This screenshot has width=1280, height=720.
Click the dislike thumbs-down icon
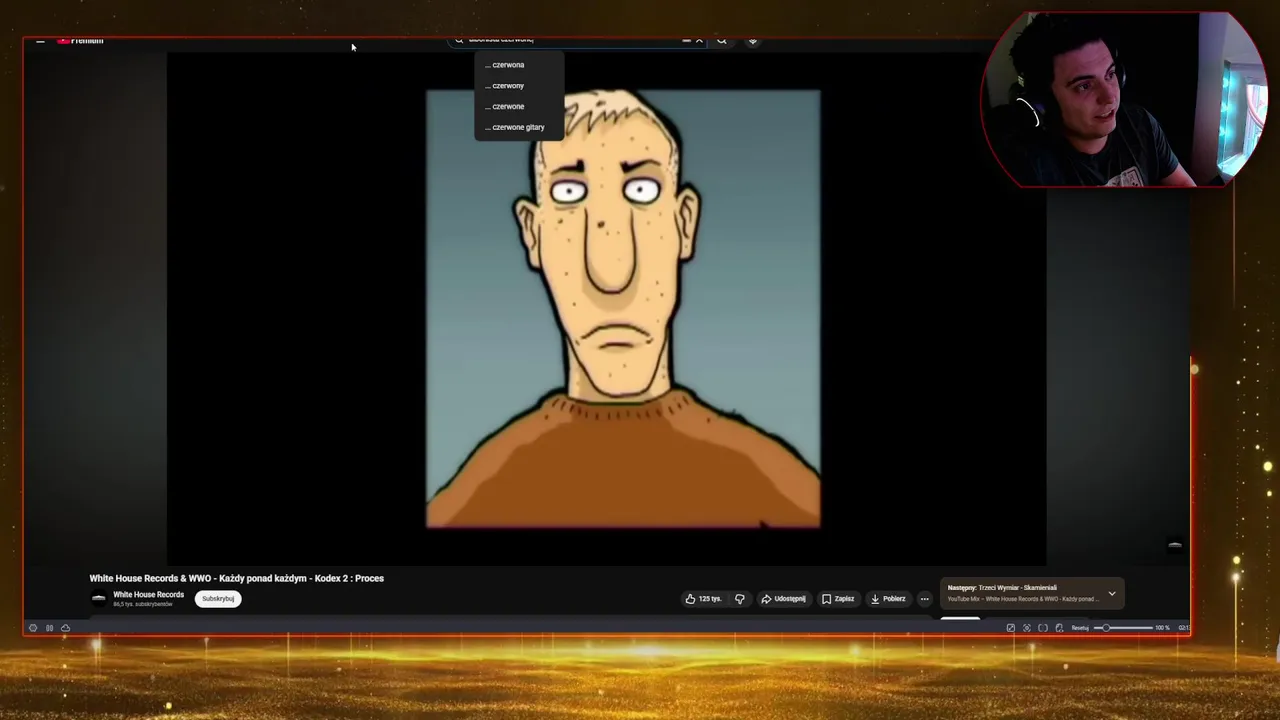(739, 599)
